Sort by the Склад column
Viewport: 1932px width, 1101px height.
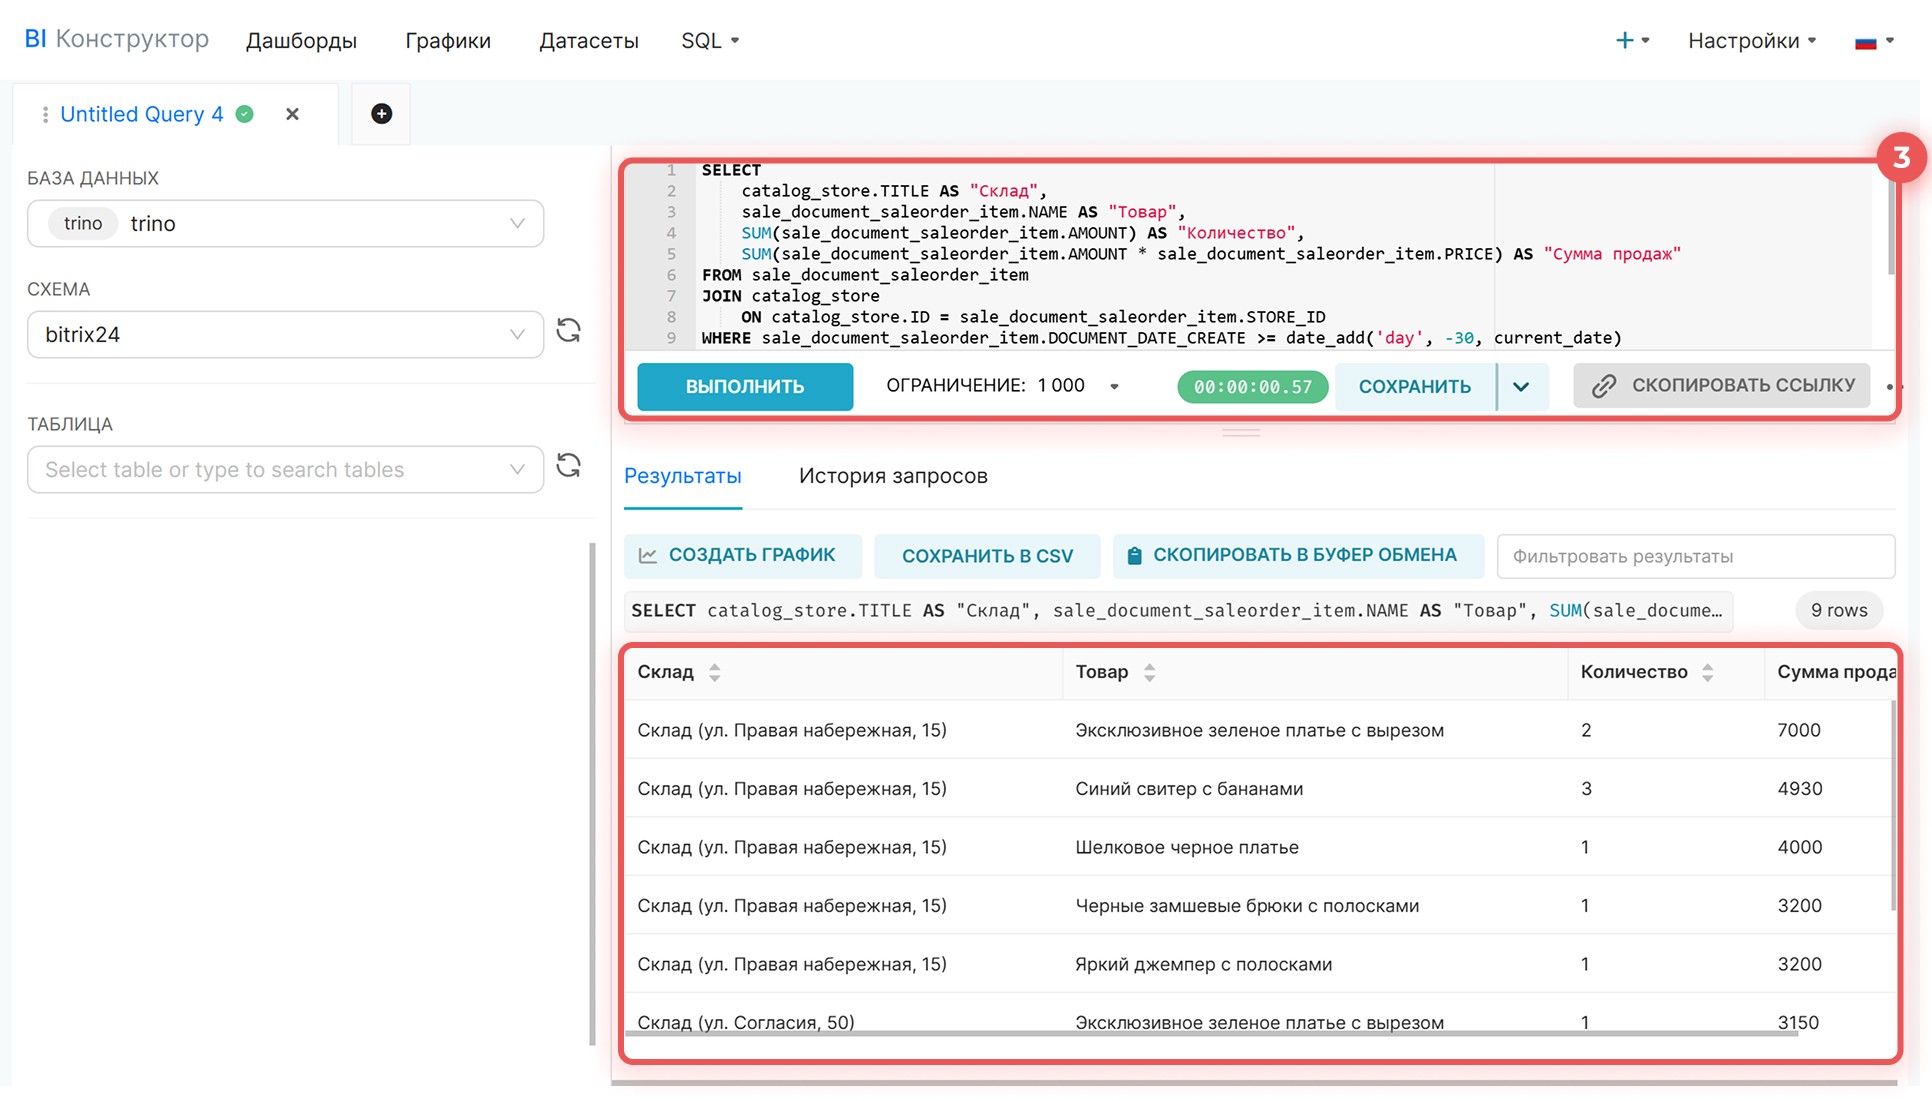coord(714,673)
